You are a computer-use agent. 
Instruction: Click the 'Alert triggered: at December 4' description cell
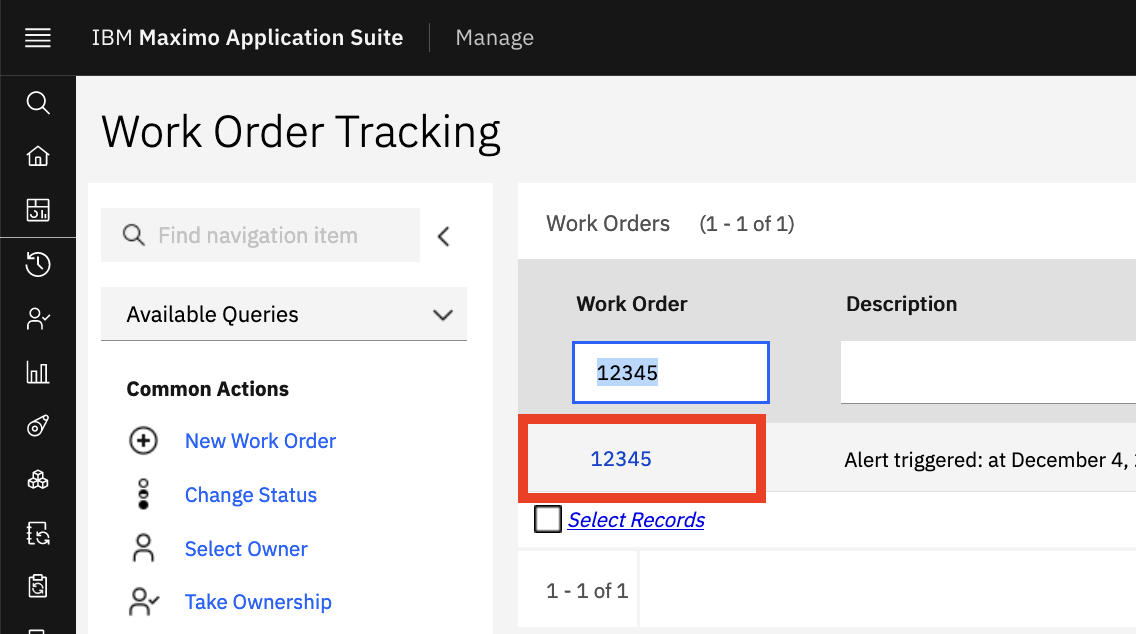[x=990, y=460]
